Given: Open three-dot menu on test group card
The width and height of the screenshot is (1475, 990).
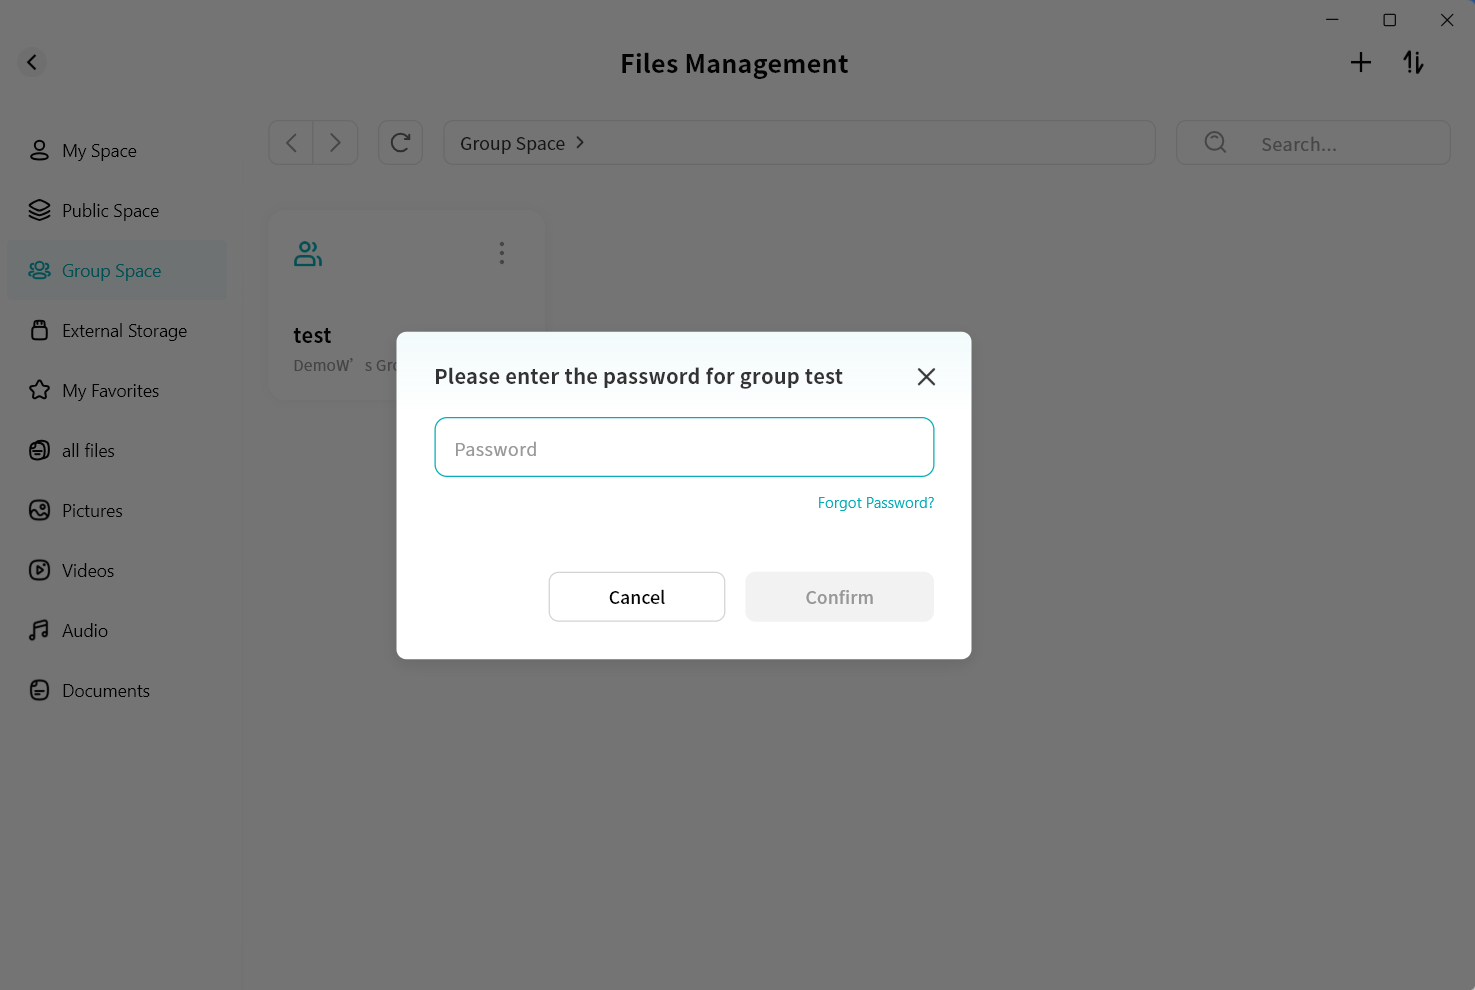Looking at the screenshot, I should [502, 253].
